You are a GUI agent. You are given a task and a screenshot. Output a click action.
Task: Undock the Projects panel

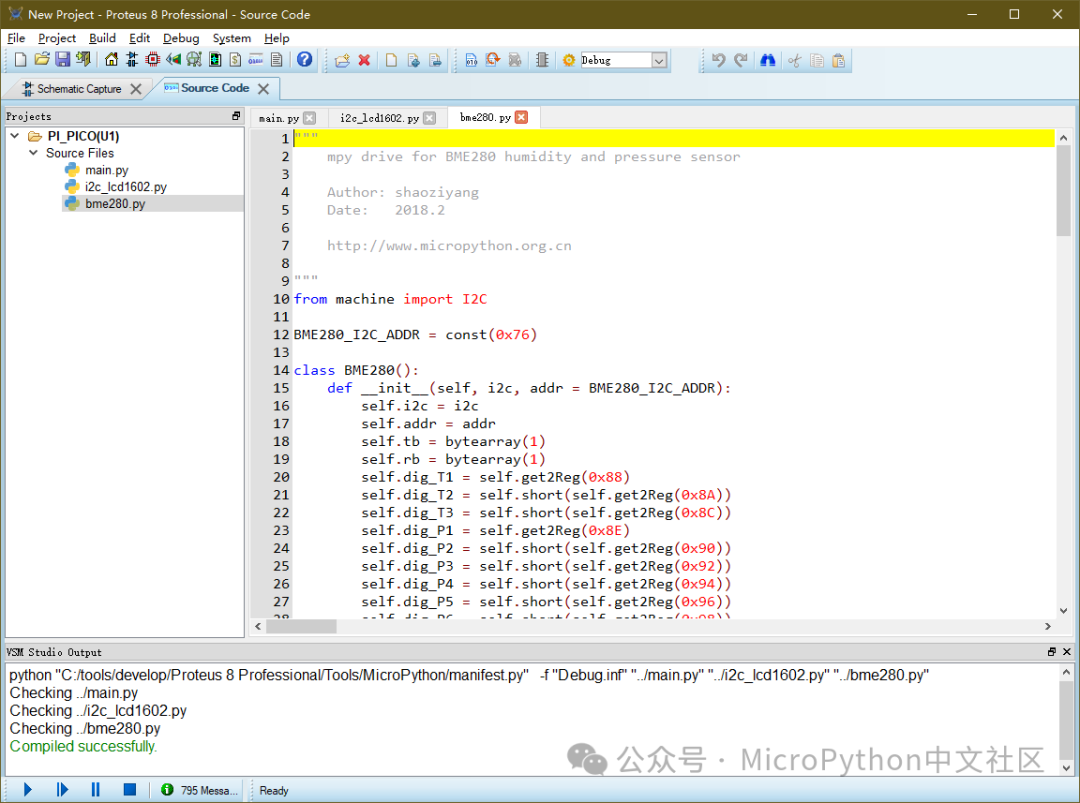click(236, 116)
